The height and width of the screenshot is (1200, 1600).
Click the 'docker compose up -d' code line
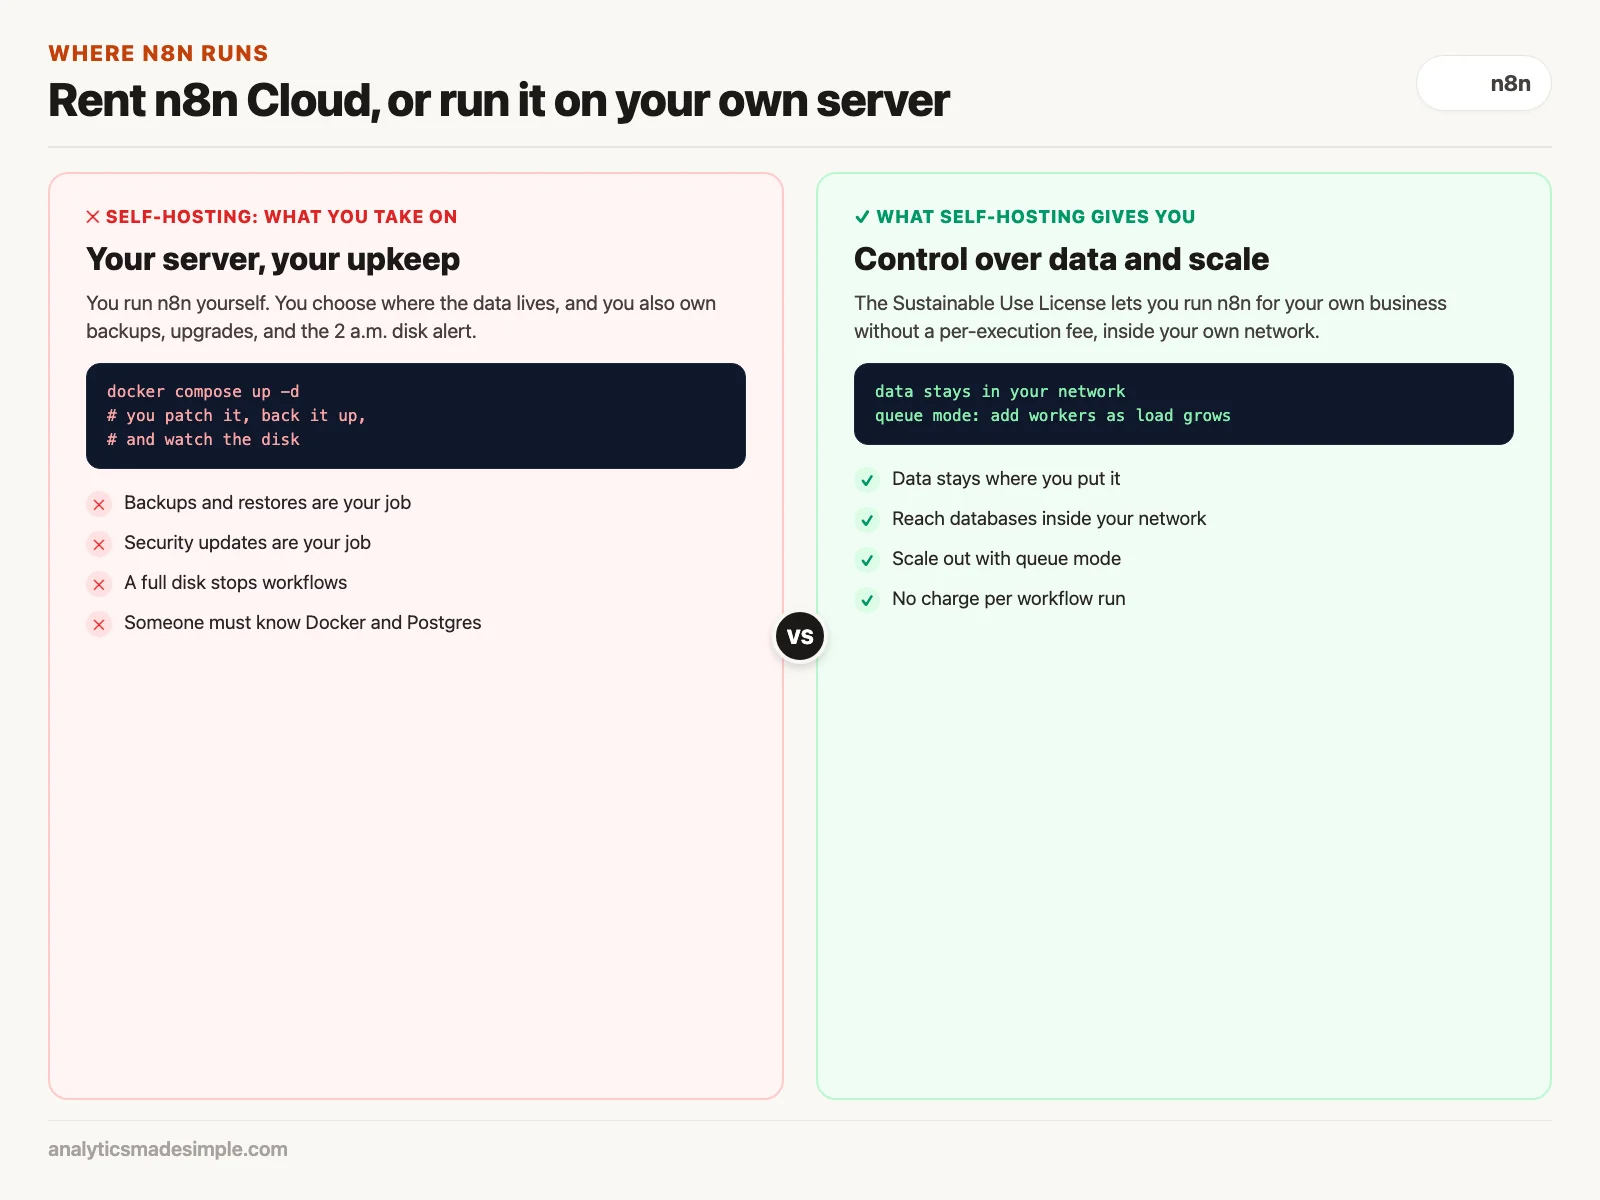pos(203,391)
